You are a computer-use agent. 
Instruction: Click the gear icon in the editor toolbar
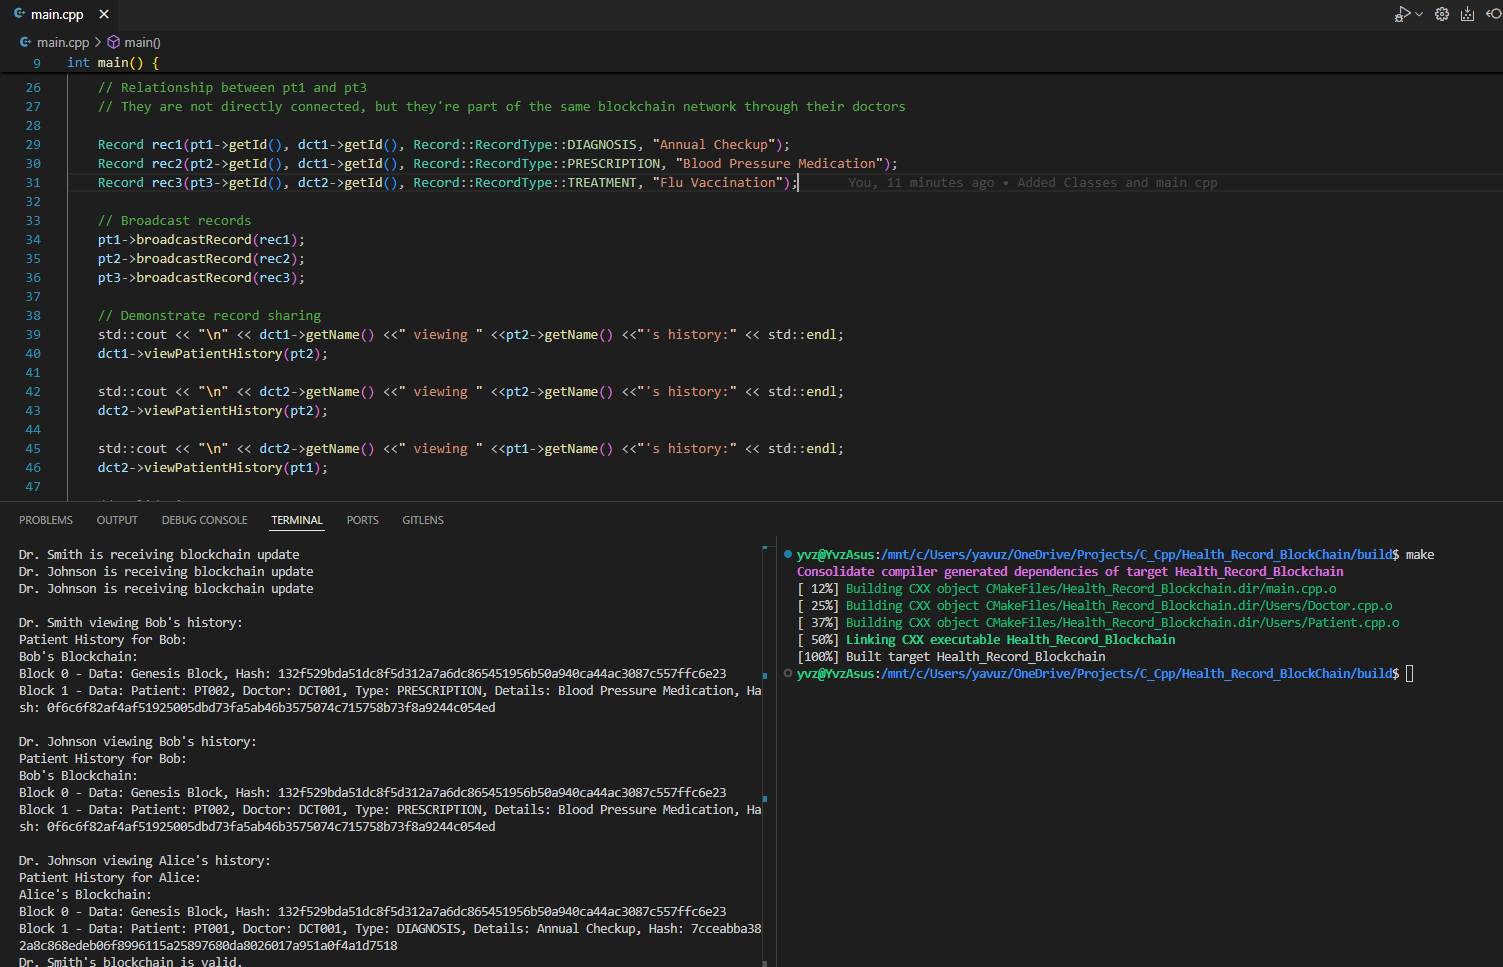pos(1442,14)
